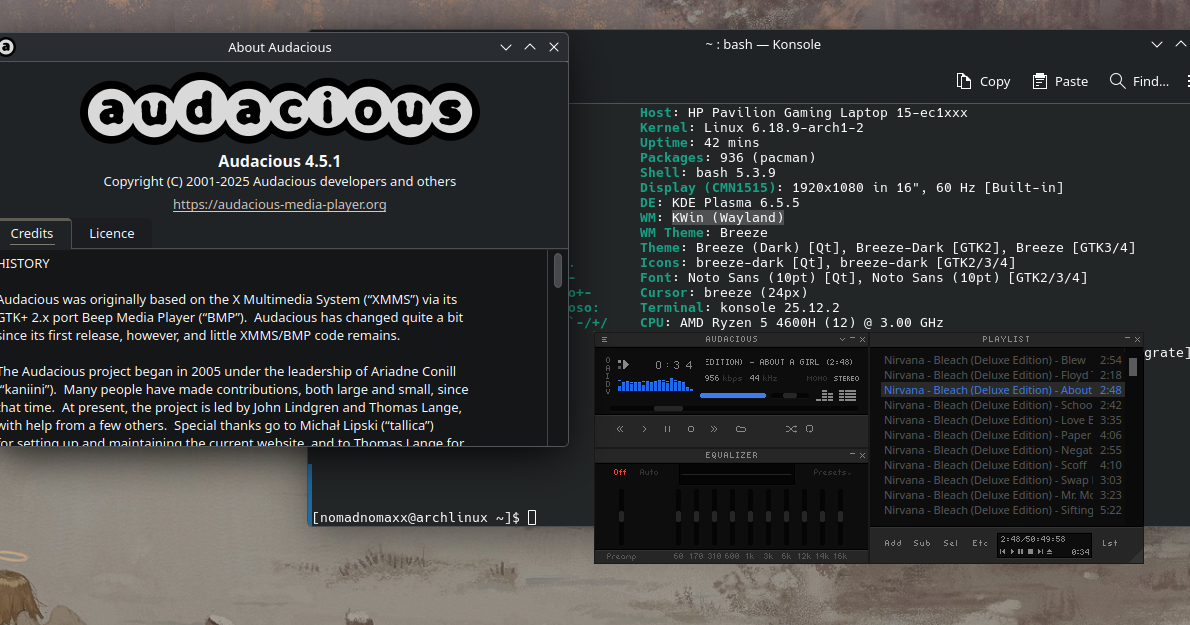The image size is (1190, 625).
Task: Click mini next-track button in playlist footer
Action: 1040,551
